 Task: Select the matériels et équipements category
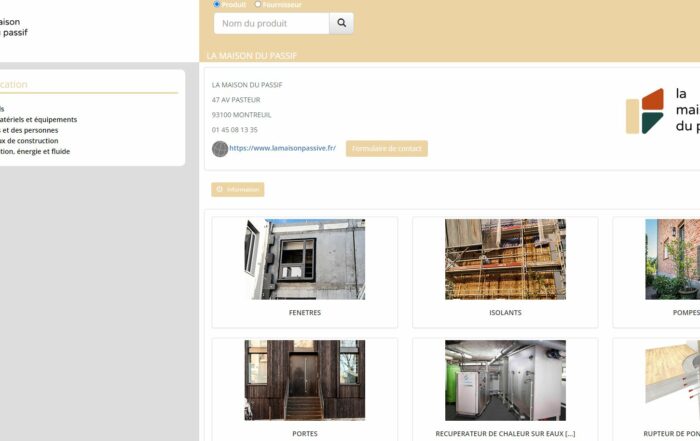click(x=40, y=119)
